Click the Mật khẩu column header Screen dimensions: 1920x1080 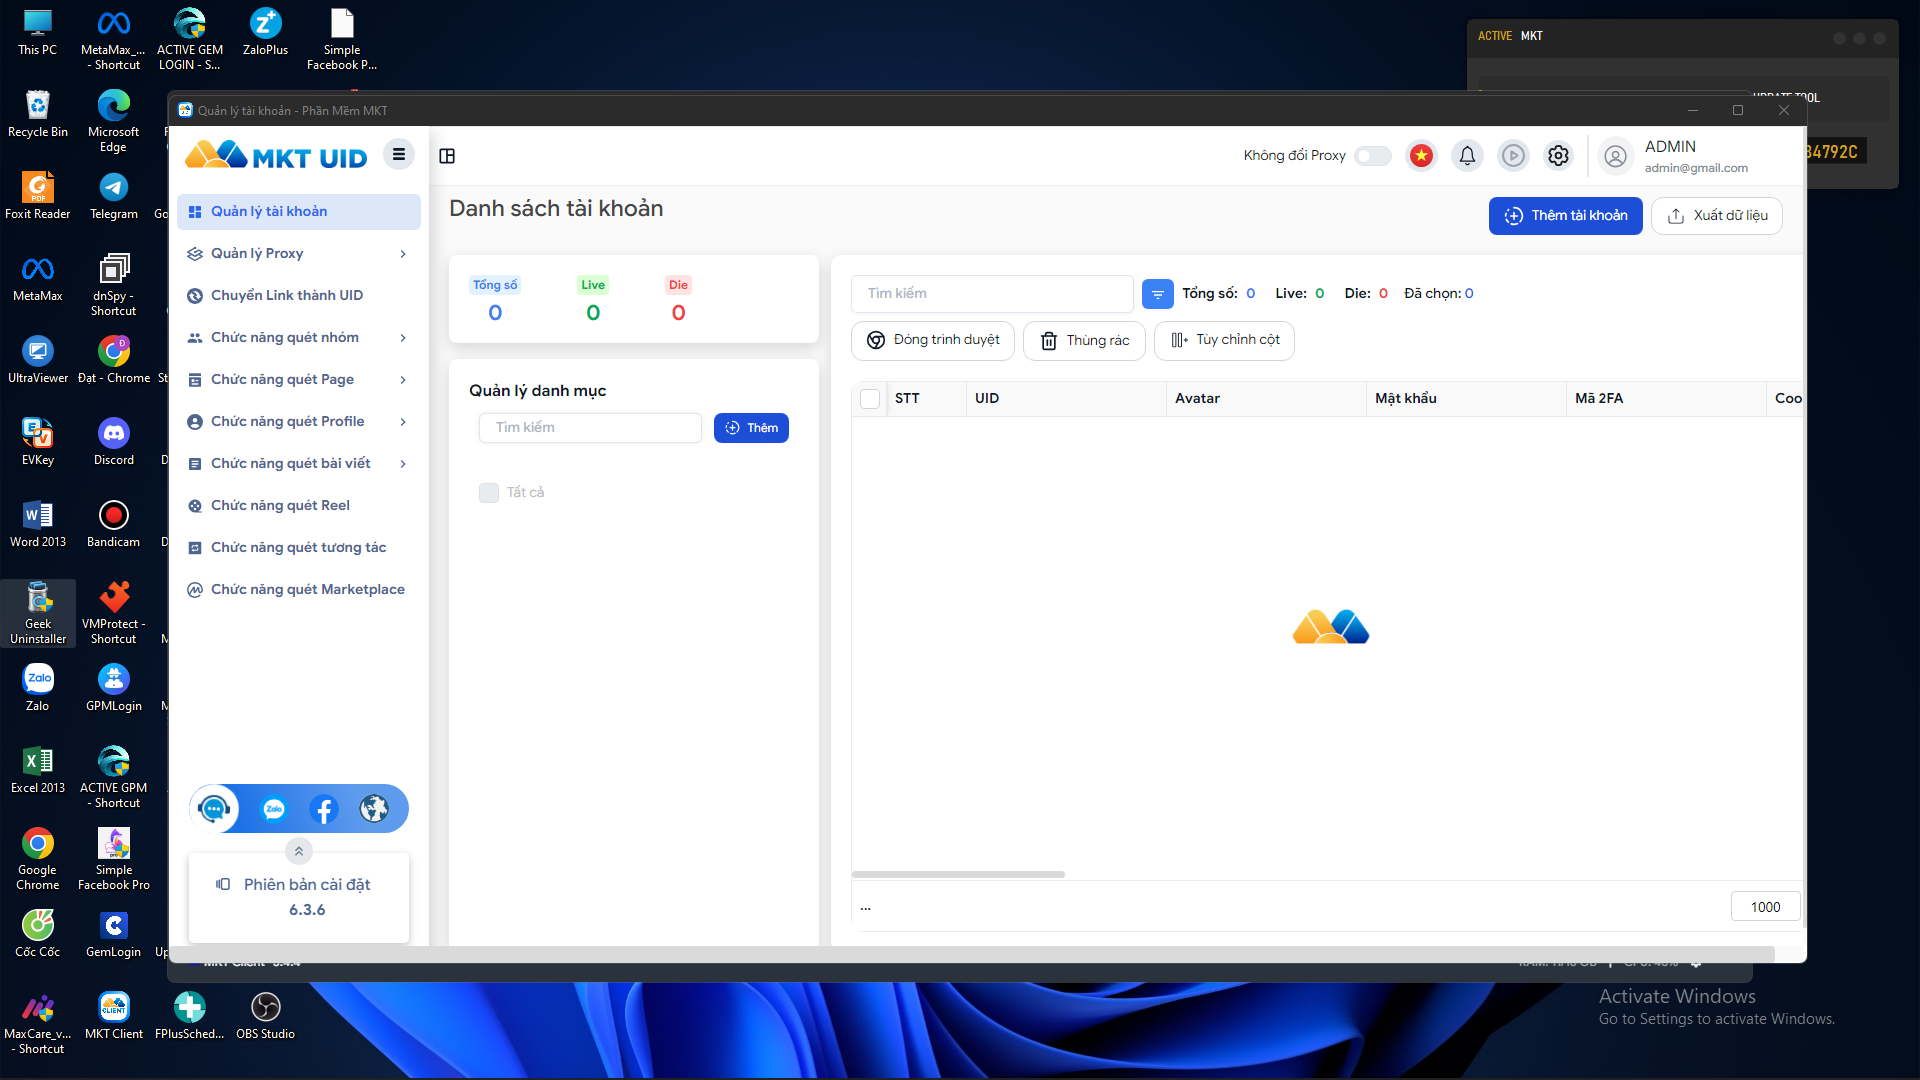[1465, 399]
